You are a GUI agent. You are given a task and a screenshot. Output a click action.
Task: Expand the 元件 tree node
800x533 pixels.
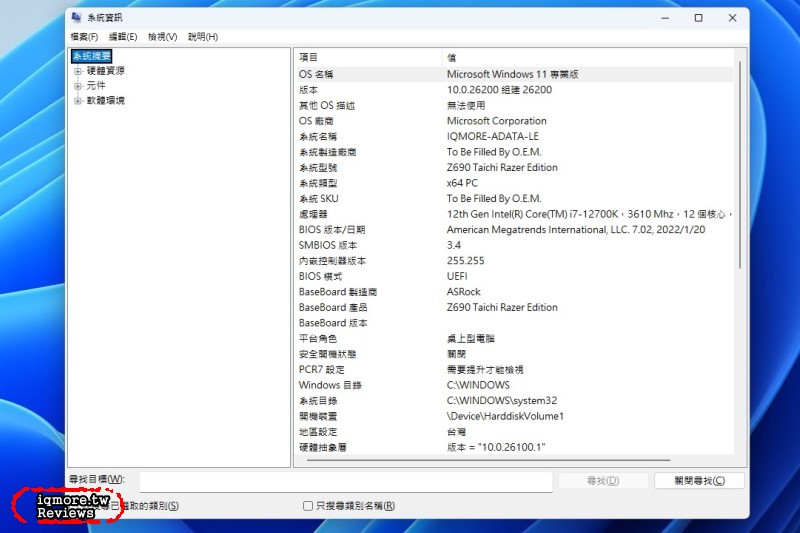(x=78, y=86)
